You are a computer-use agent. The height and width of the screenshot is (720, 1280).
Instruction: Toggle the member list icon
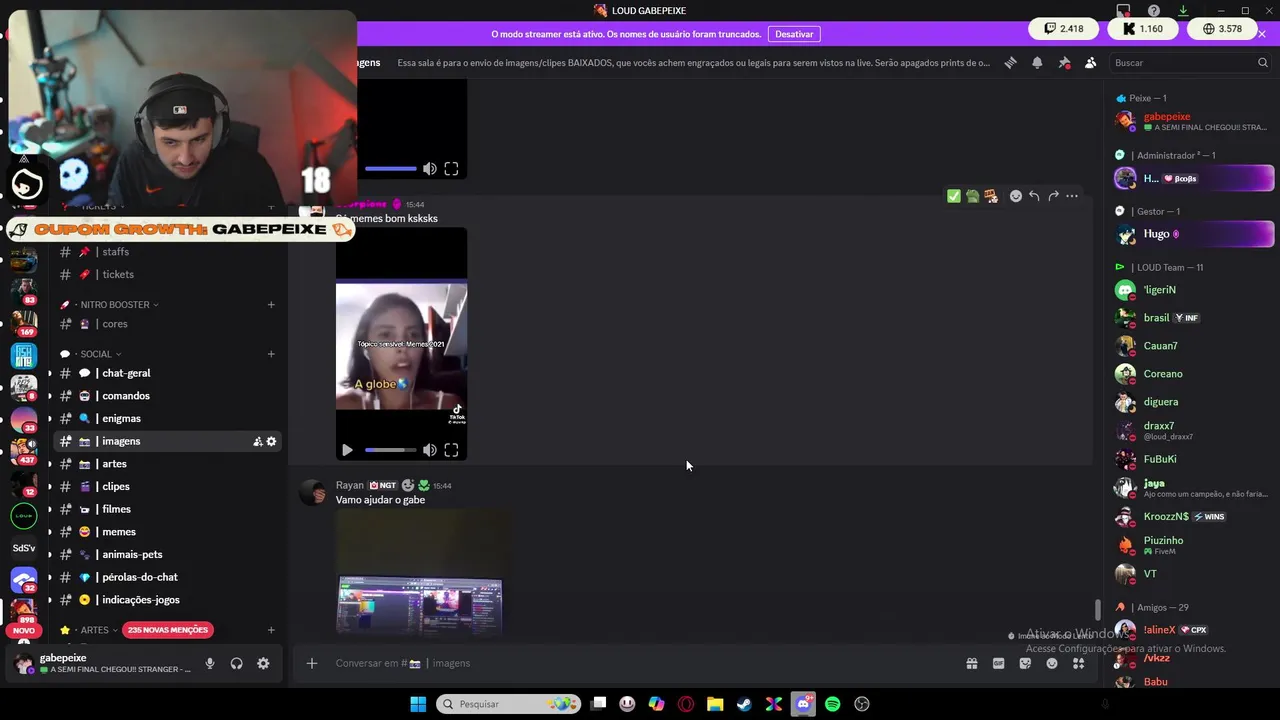point(1090,62)
